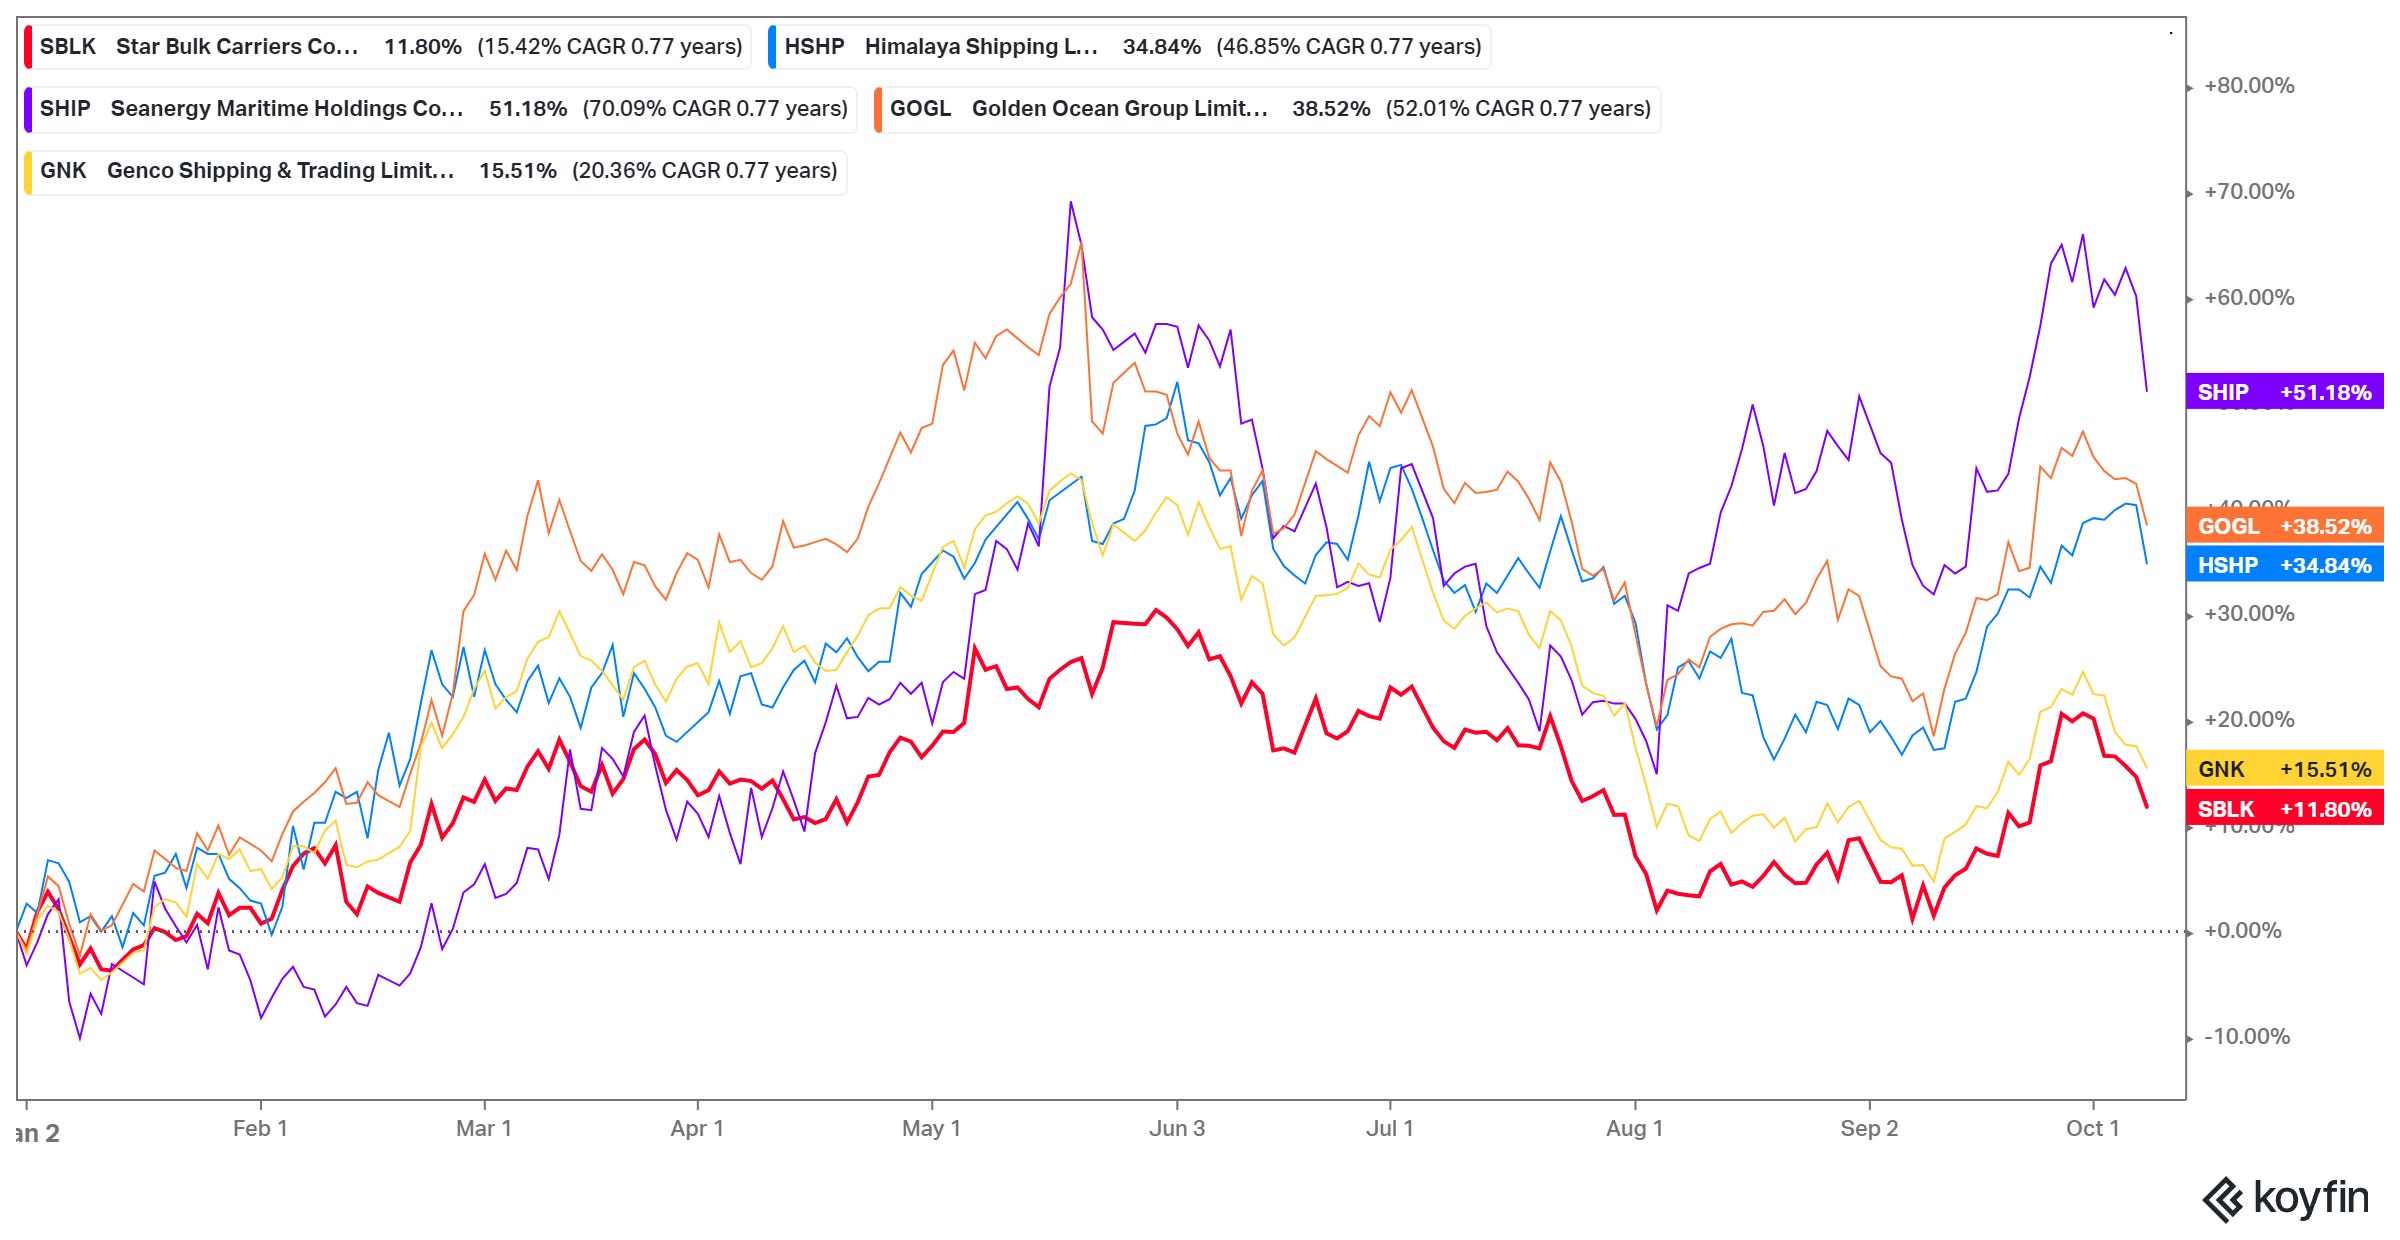Click the SHIP purple color swatch

point(29,109)
